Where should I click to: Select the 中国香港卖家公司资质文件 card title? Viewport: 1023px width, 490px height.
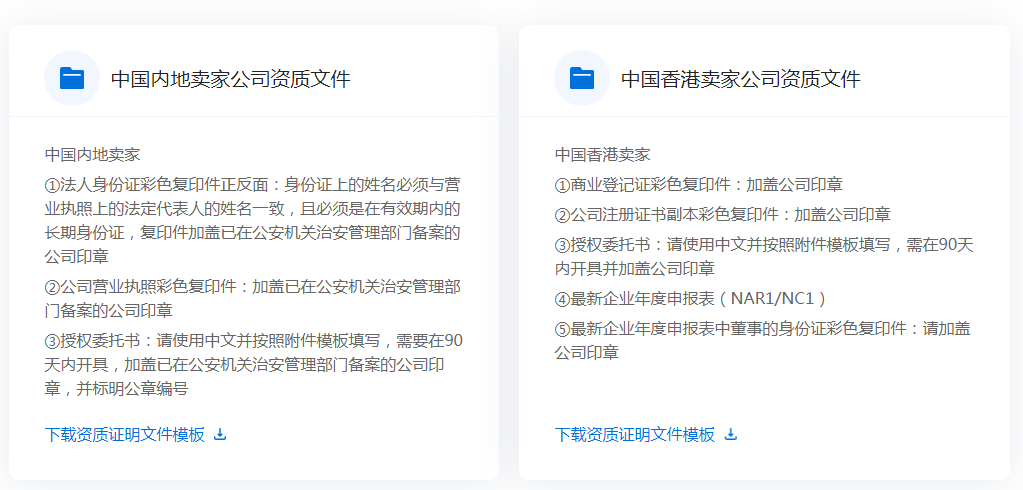pos(740,79)
